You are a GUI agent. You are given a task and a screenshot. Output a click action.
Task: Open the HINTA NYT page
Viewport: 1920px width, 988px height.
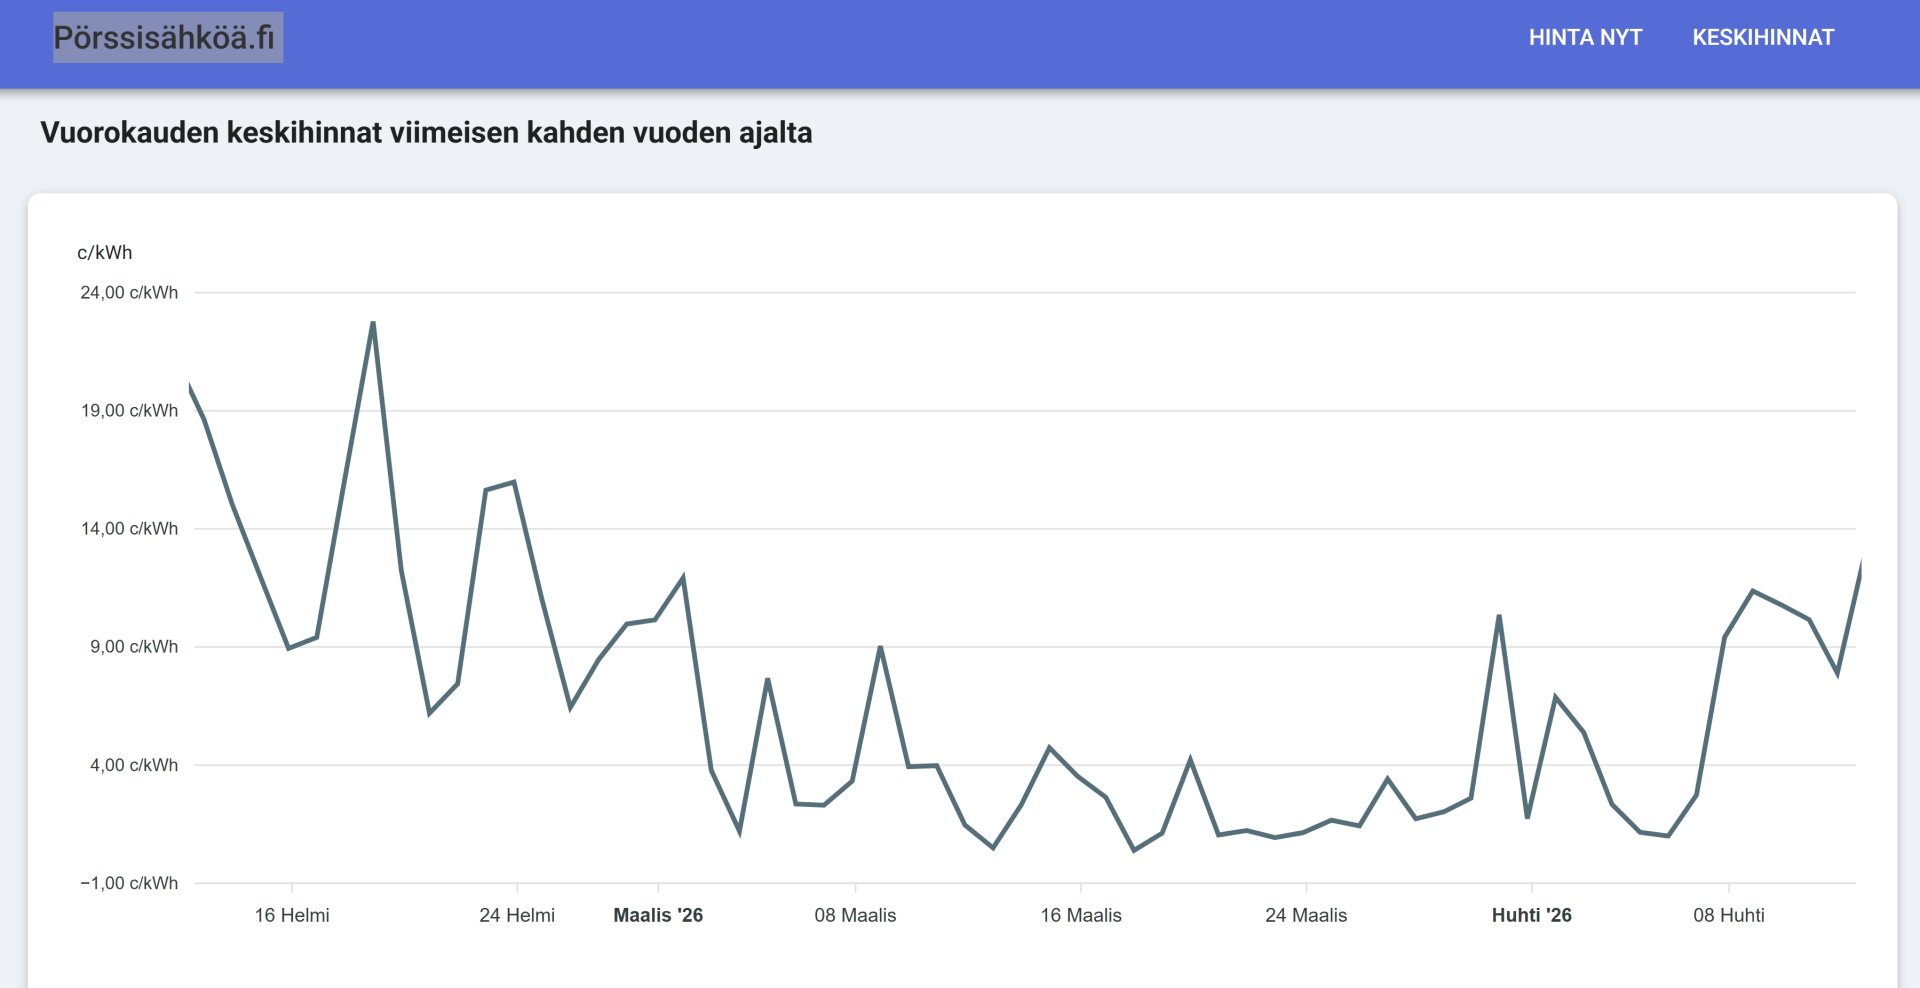point(1585,38)
